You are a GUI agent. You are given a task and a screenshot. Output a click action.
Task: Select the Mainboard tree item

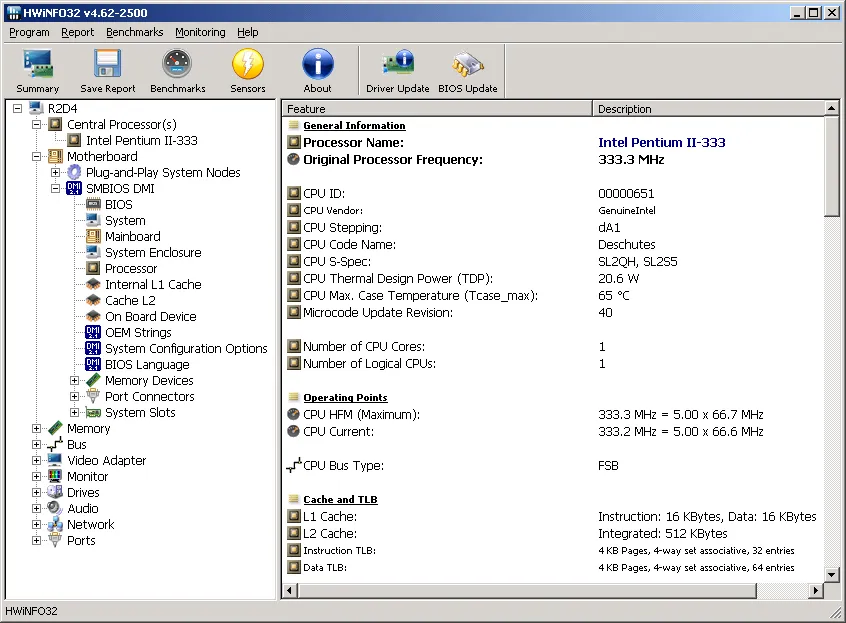[x=133, y=236]
